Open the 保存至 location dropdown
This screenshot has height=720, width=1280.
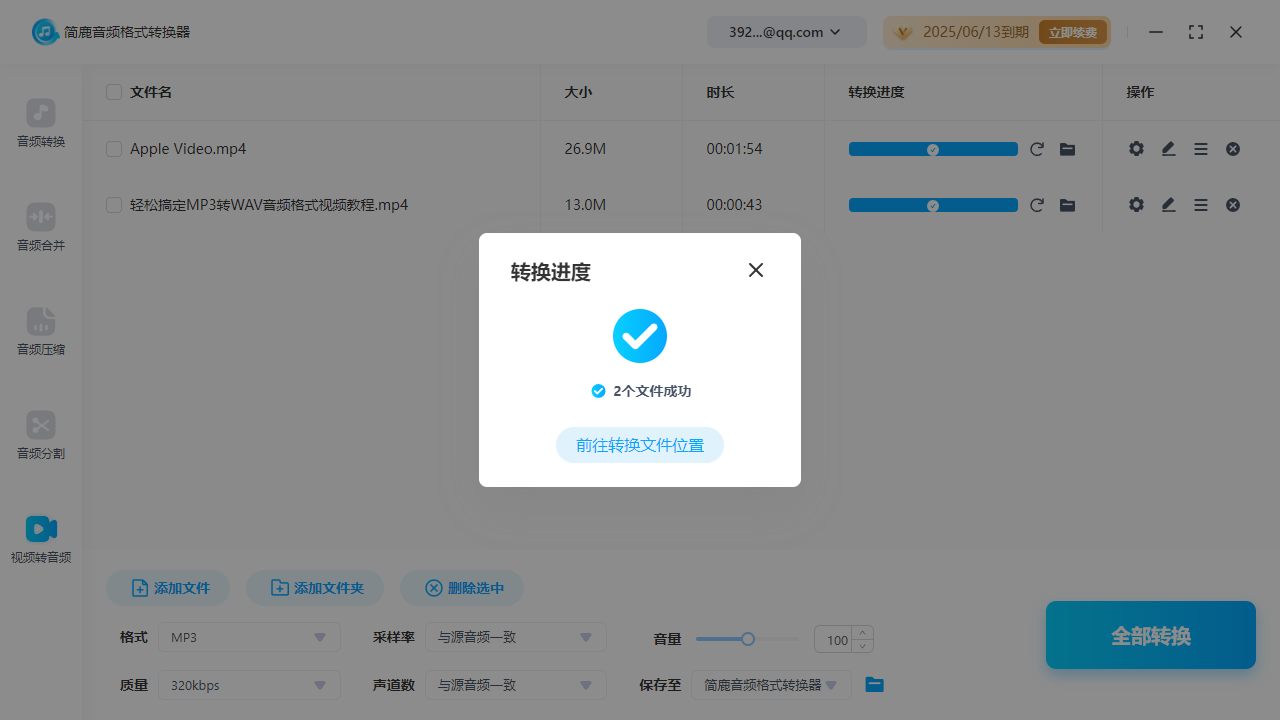point(771,685)
